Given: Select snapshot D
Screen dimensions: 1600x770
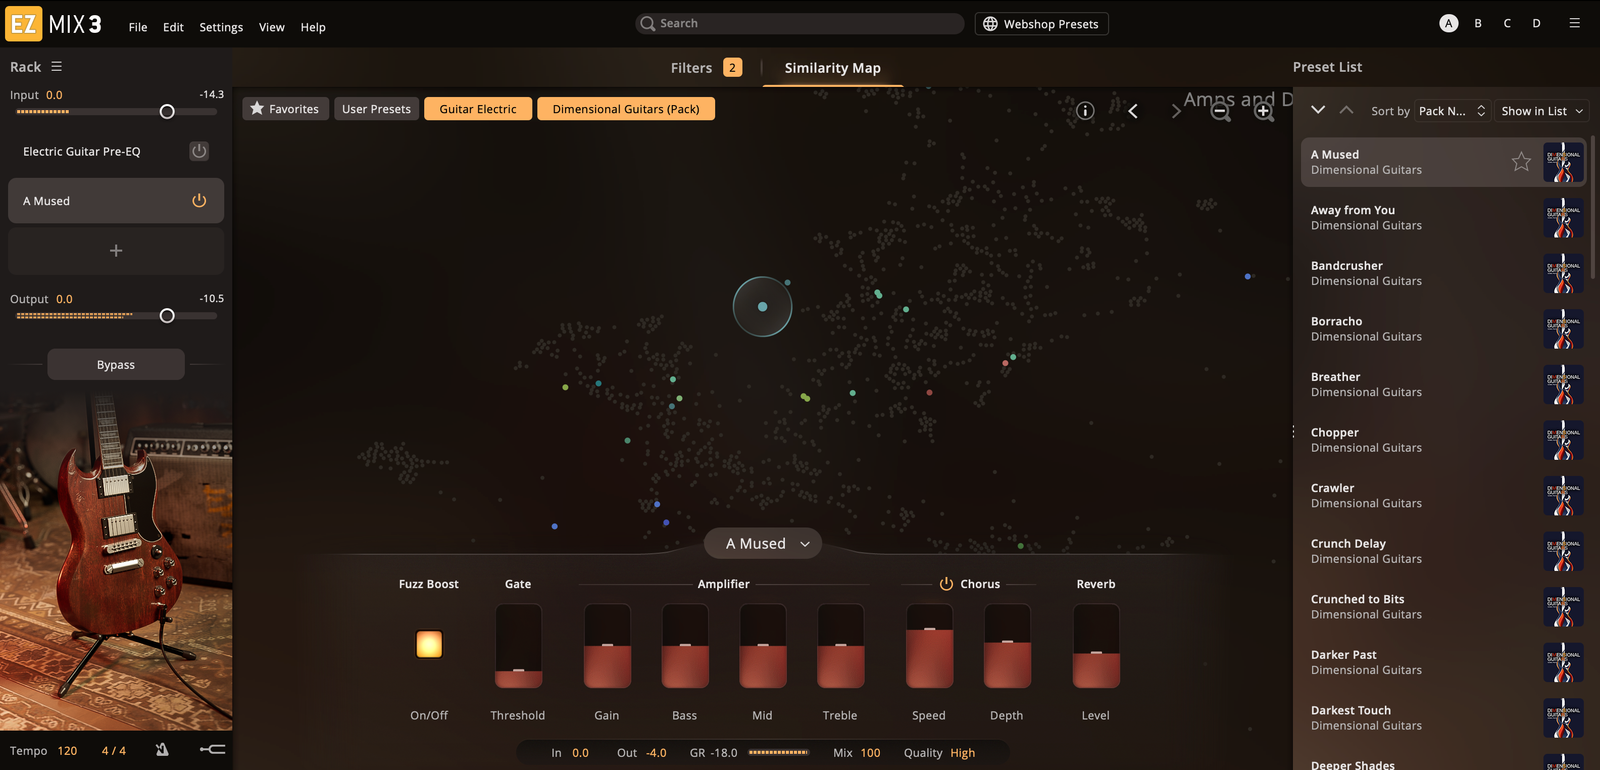Looking at the screenshot, I should pos(1536,23).
